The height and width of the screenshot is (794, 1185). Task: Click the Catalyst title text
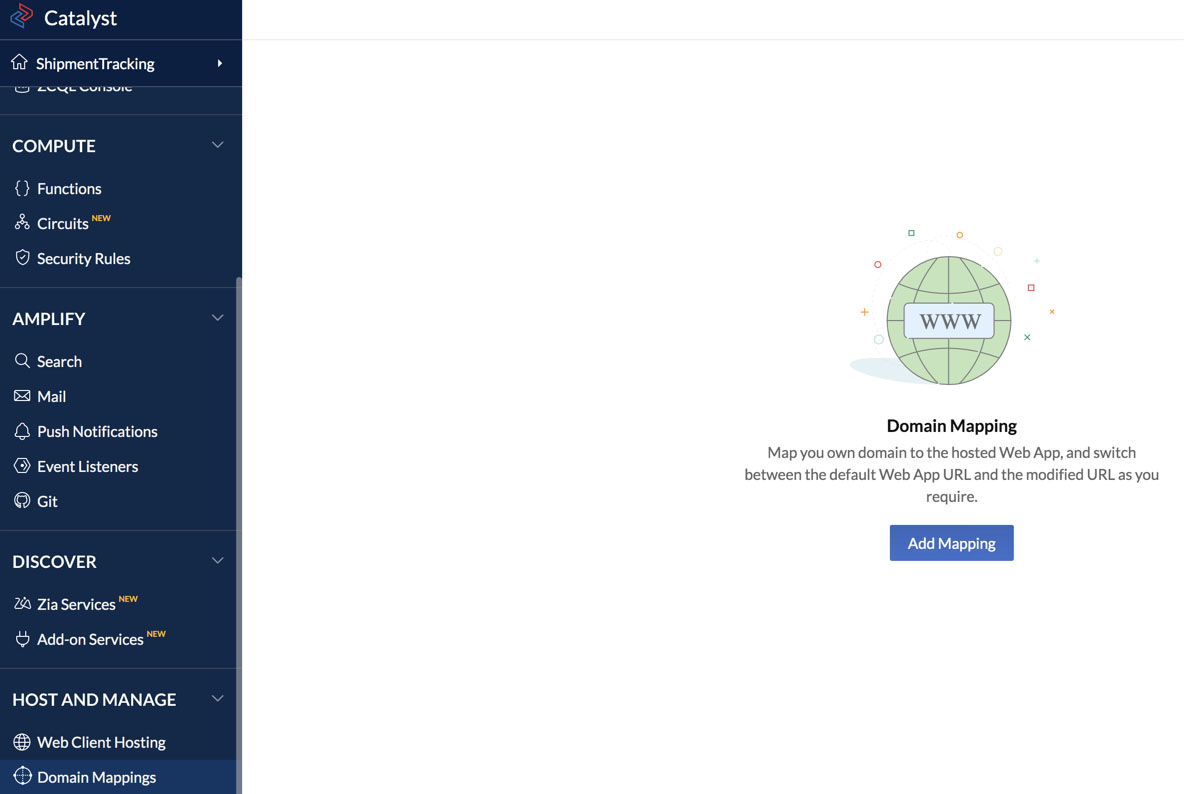click(80, 18)
